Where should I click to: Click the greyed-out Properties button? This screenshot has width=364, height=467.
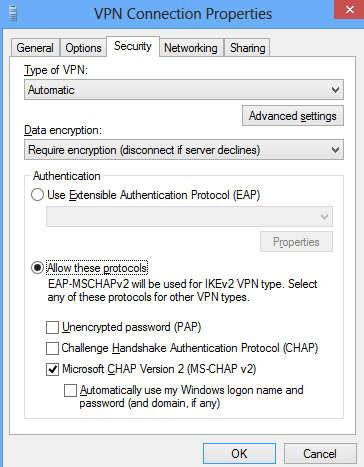click(296, 242)
